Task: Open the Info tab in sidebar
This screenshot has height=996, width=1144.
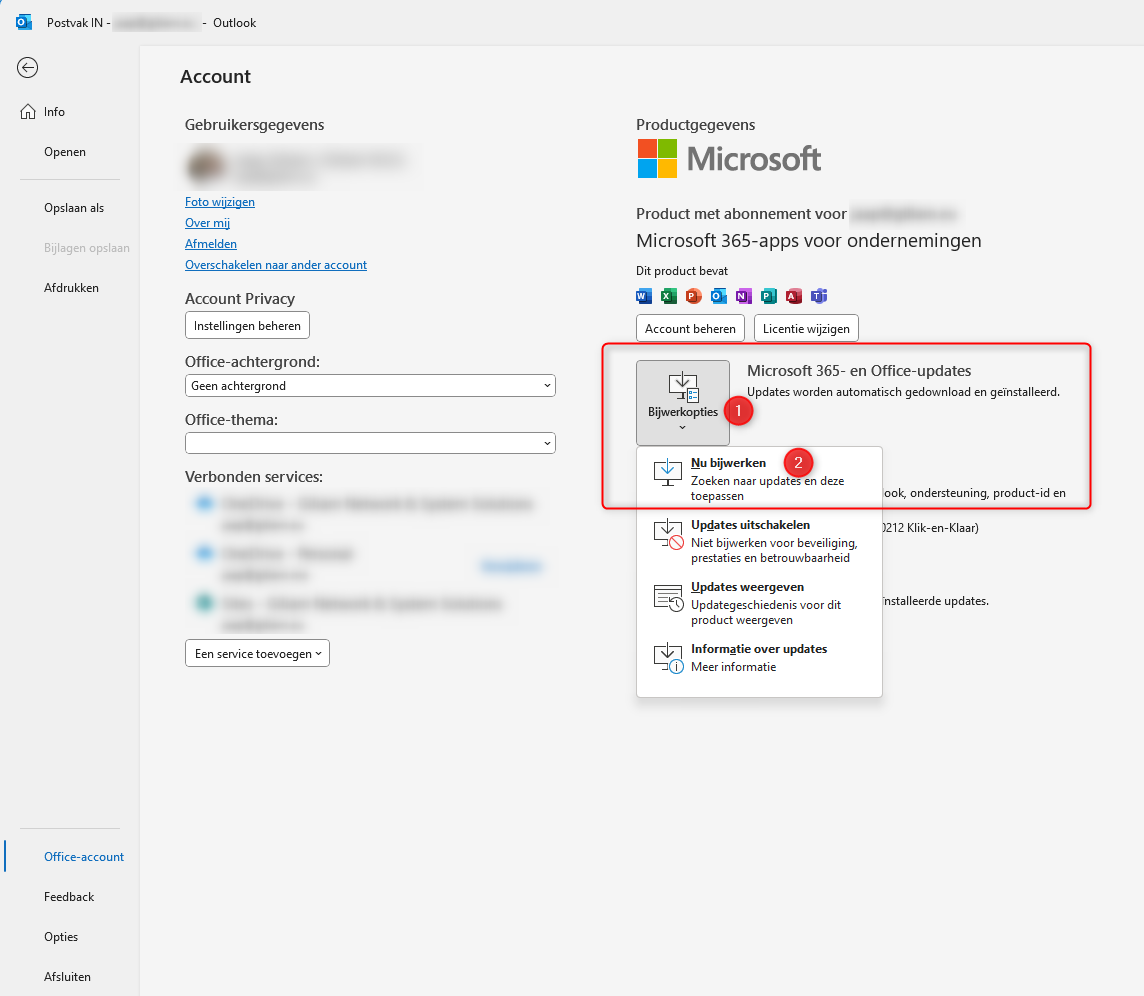Action: click(54, 112)
